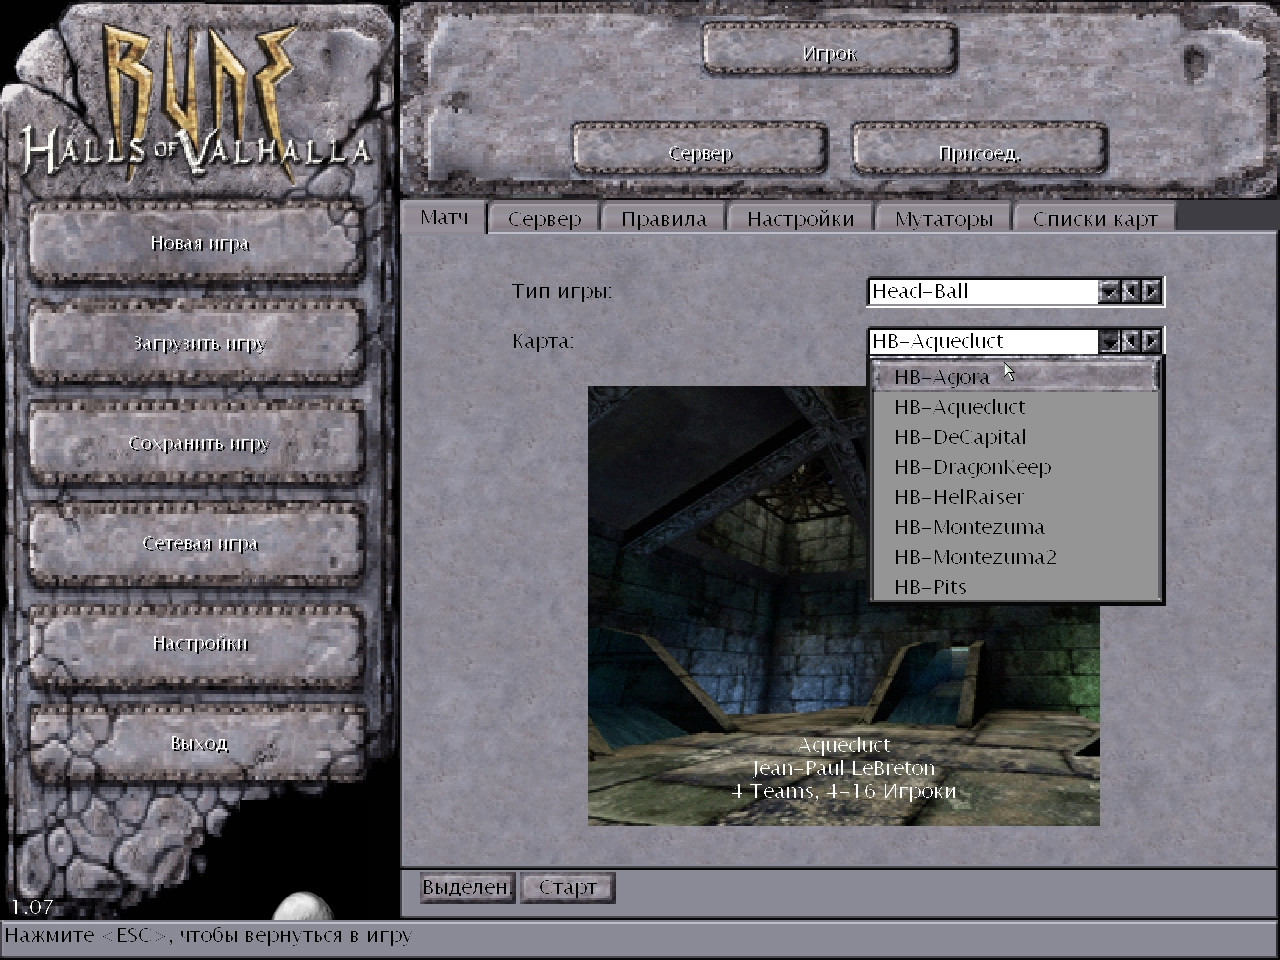1280x960 pixels.
Task: Open the game type dropdown arrow
Action: (1109, 291)
